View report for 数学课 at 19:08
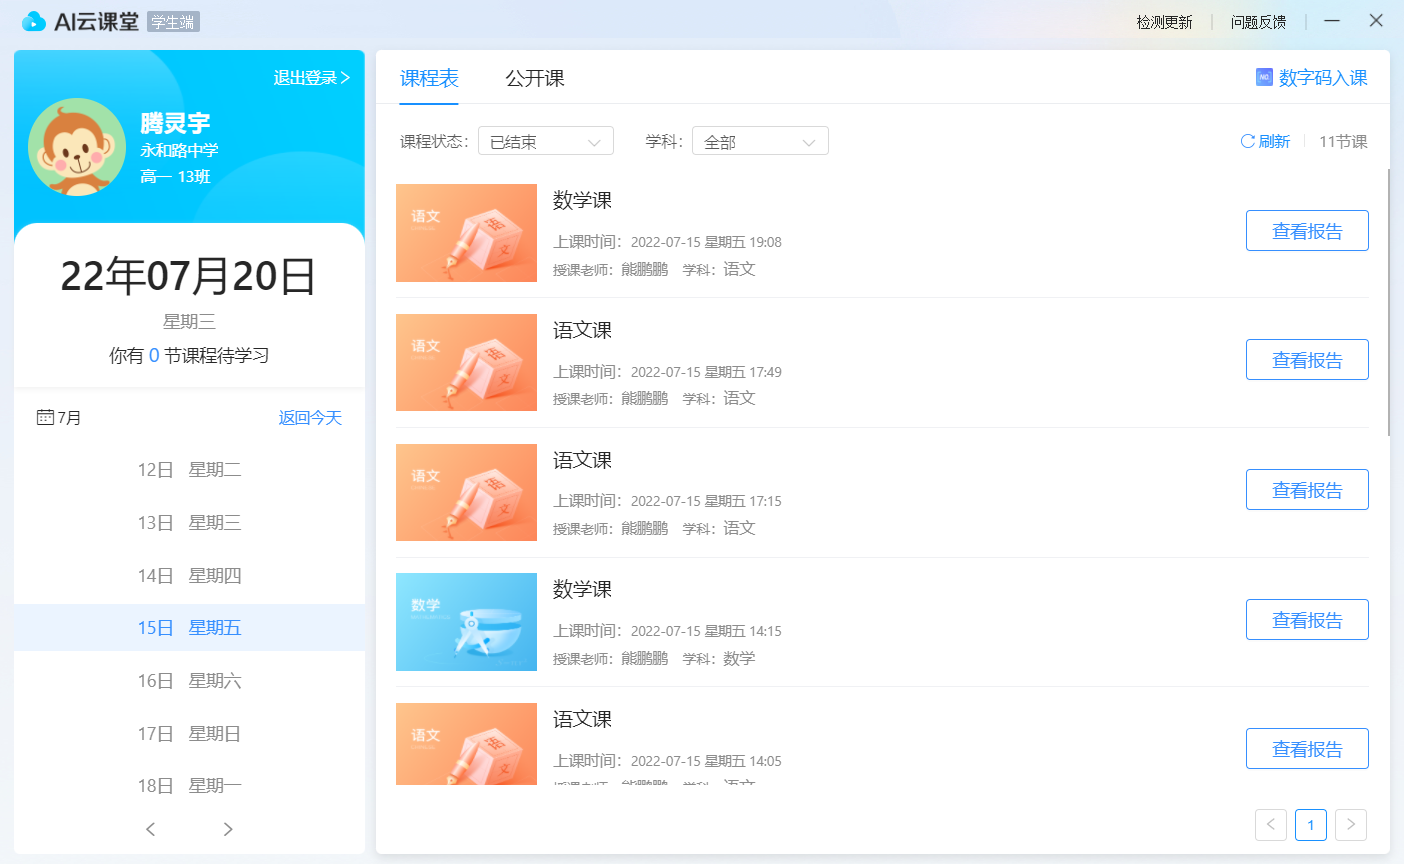Image resolution: width=1404 pixels, height=864 pixels. (1307, 231)
